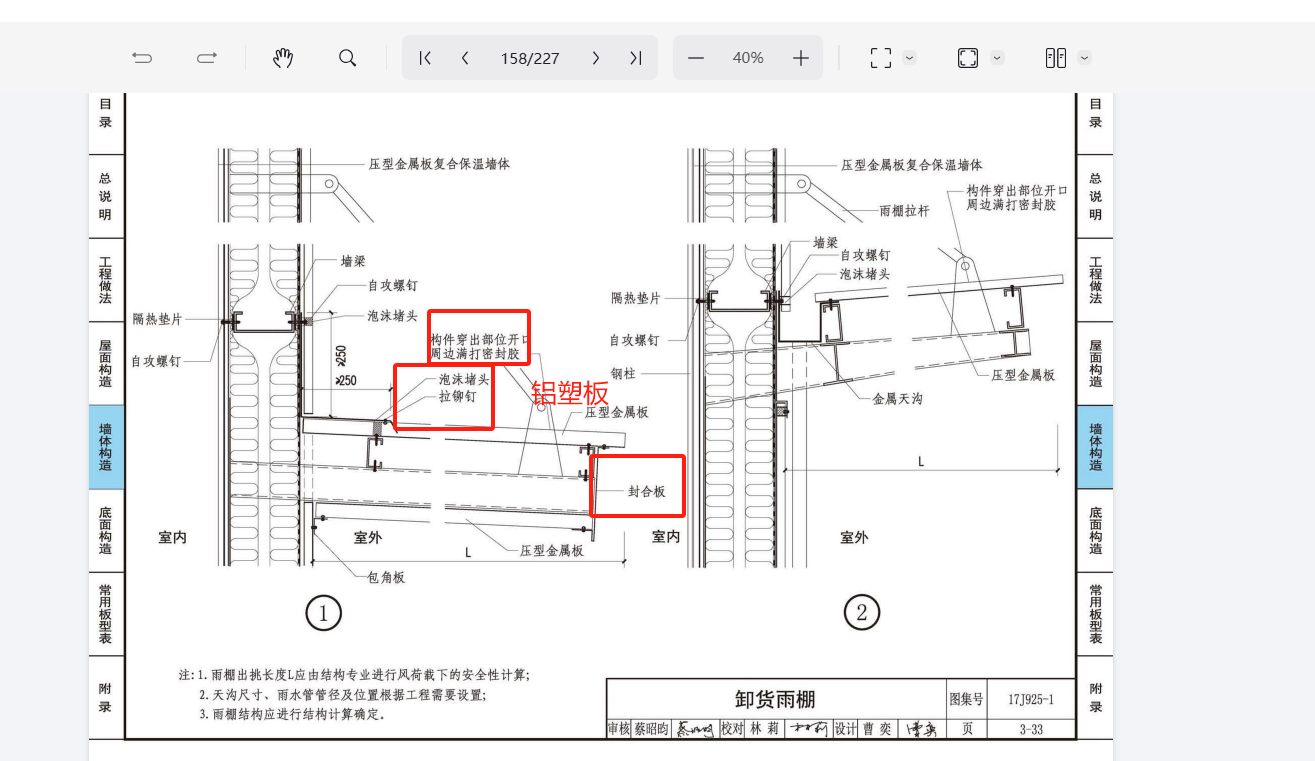Click the 蔡昭昀 name in the title block
1315x761 pixels.
[650, 730]
